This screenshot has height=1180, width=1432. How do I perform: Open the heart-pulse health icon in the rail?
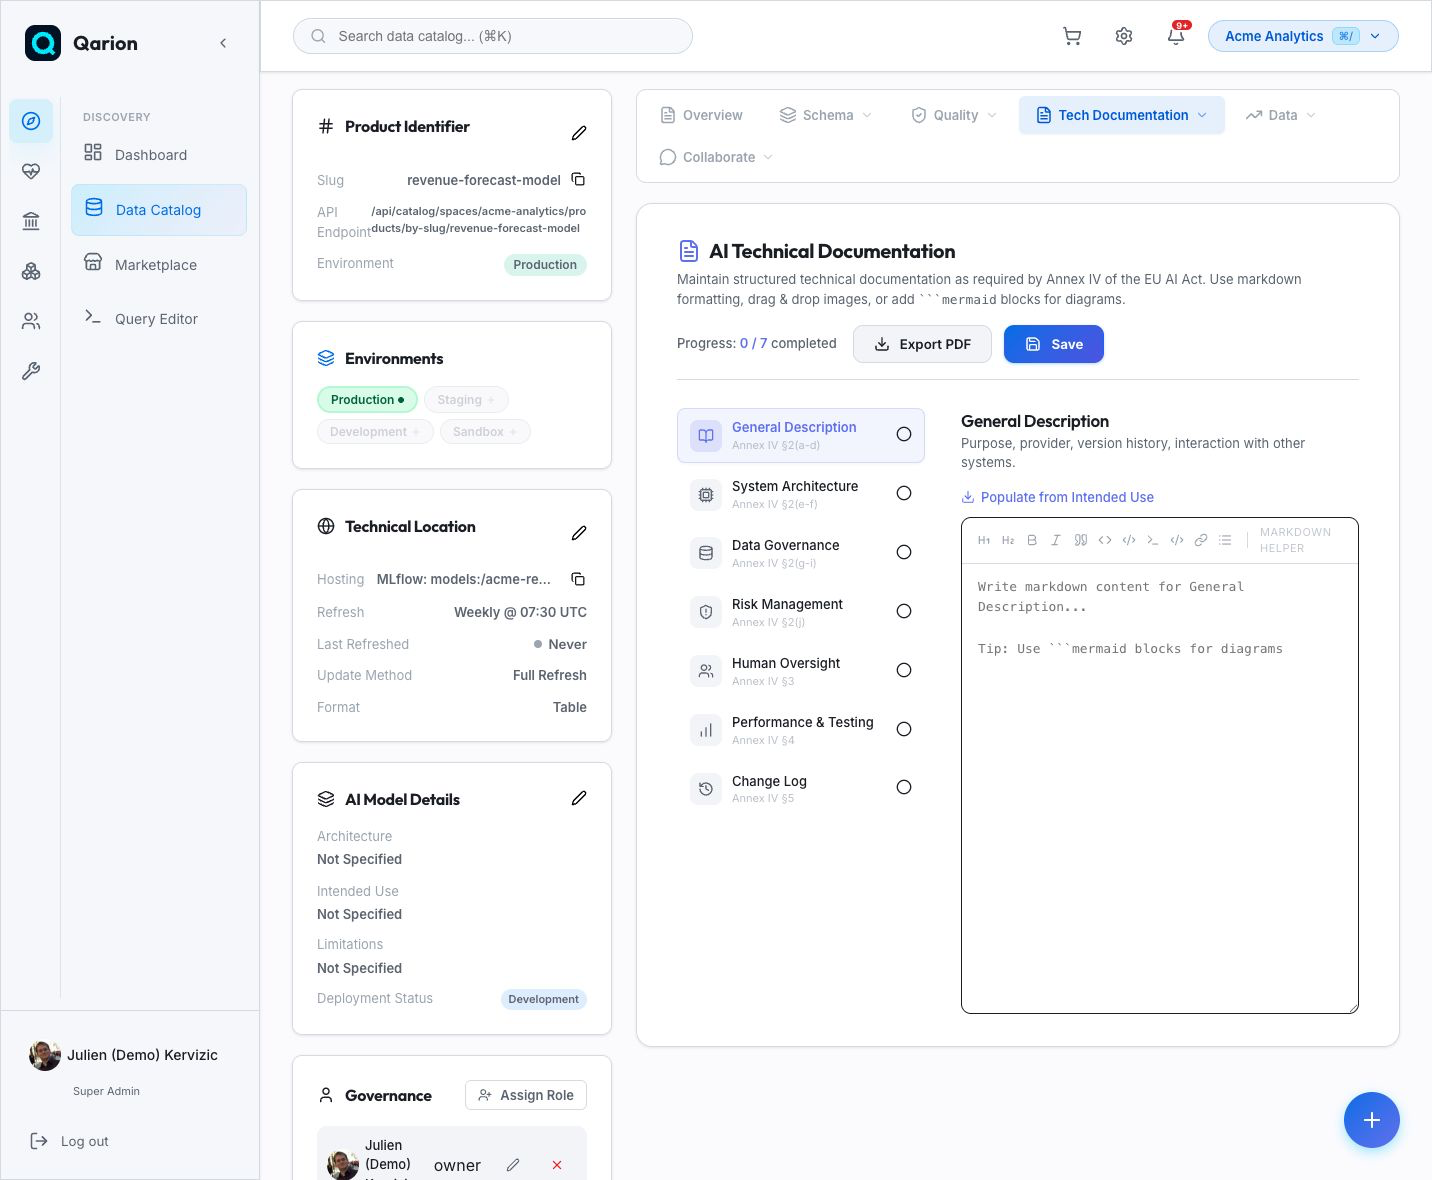tap(31, 171)
